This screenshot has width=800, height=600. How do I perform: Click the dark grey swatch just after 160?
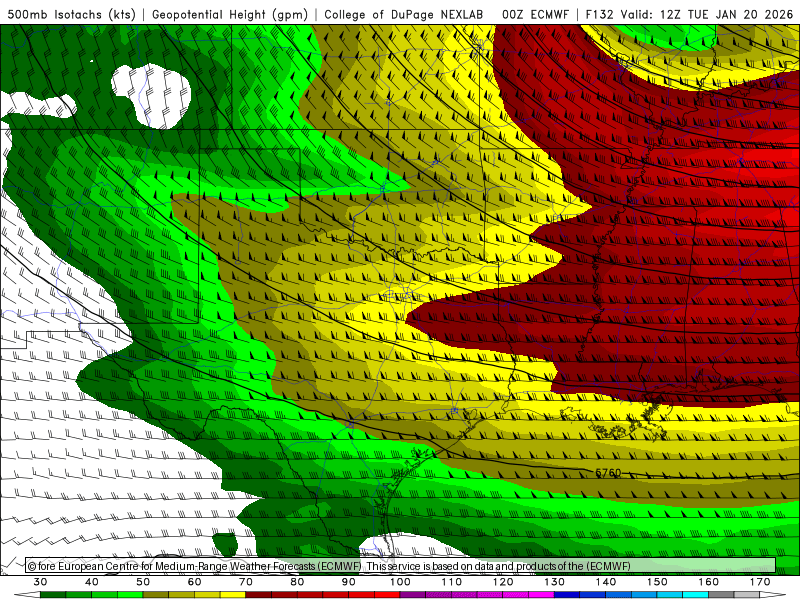pyautogui.click(x=721, y=595)
